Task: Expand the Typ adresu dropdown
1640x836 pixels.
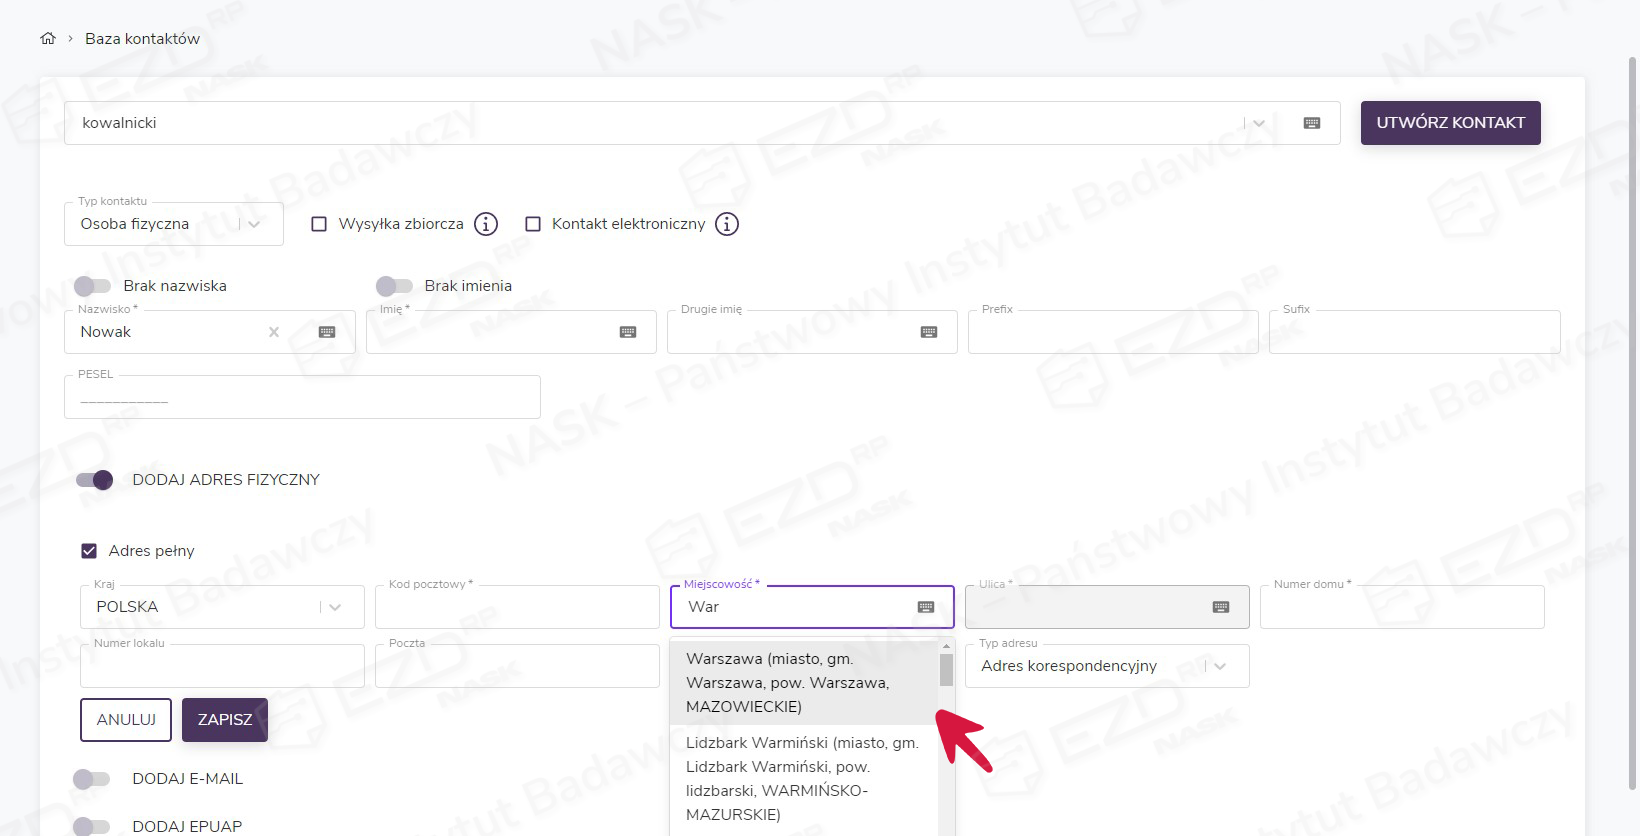Action: pyautogui.click(x=1220, y=666)
